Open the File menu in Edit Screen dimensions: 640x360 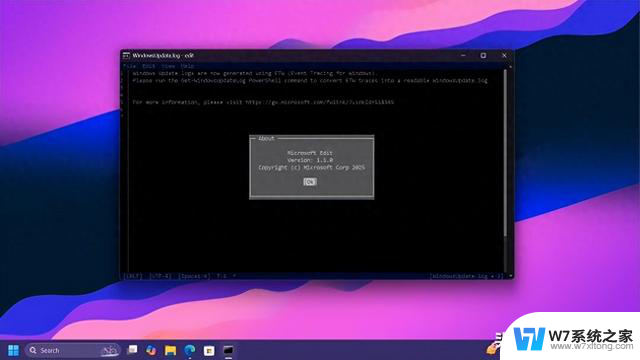click(x=129, y=66)
